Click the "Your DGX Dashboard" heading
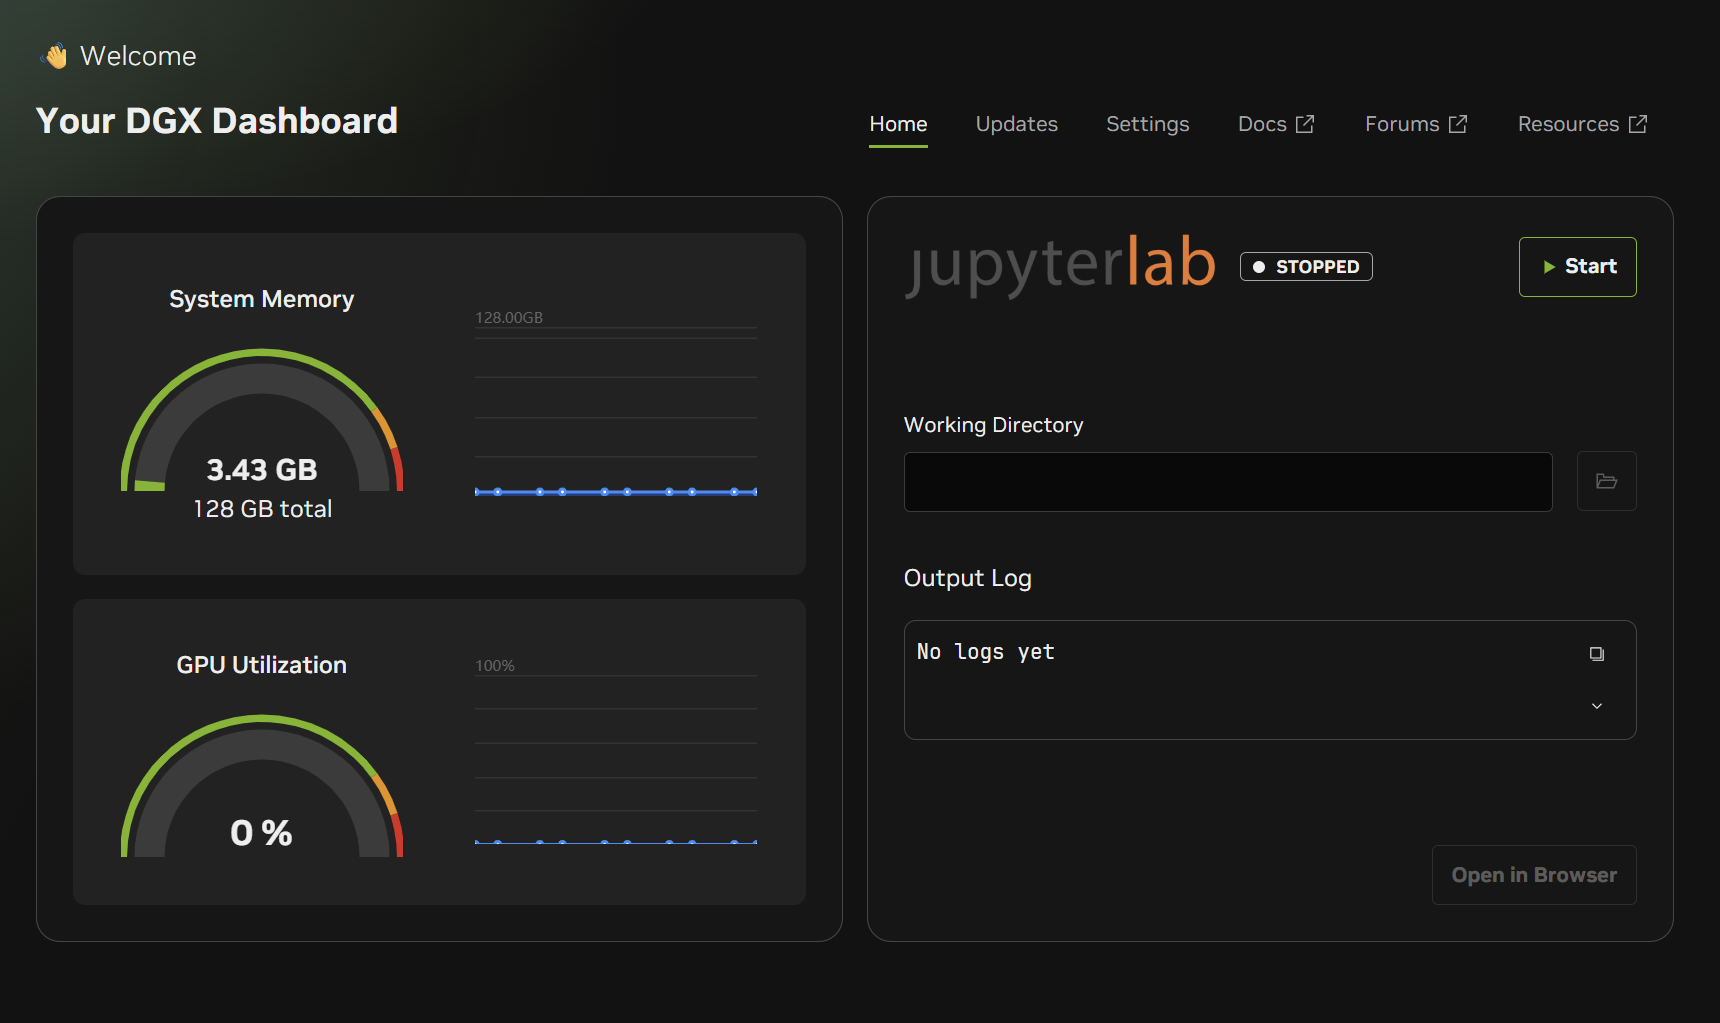Image resolution: width=1720 pixels, height=1023 pixels. click(x=217, y=121)
